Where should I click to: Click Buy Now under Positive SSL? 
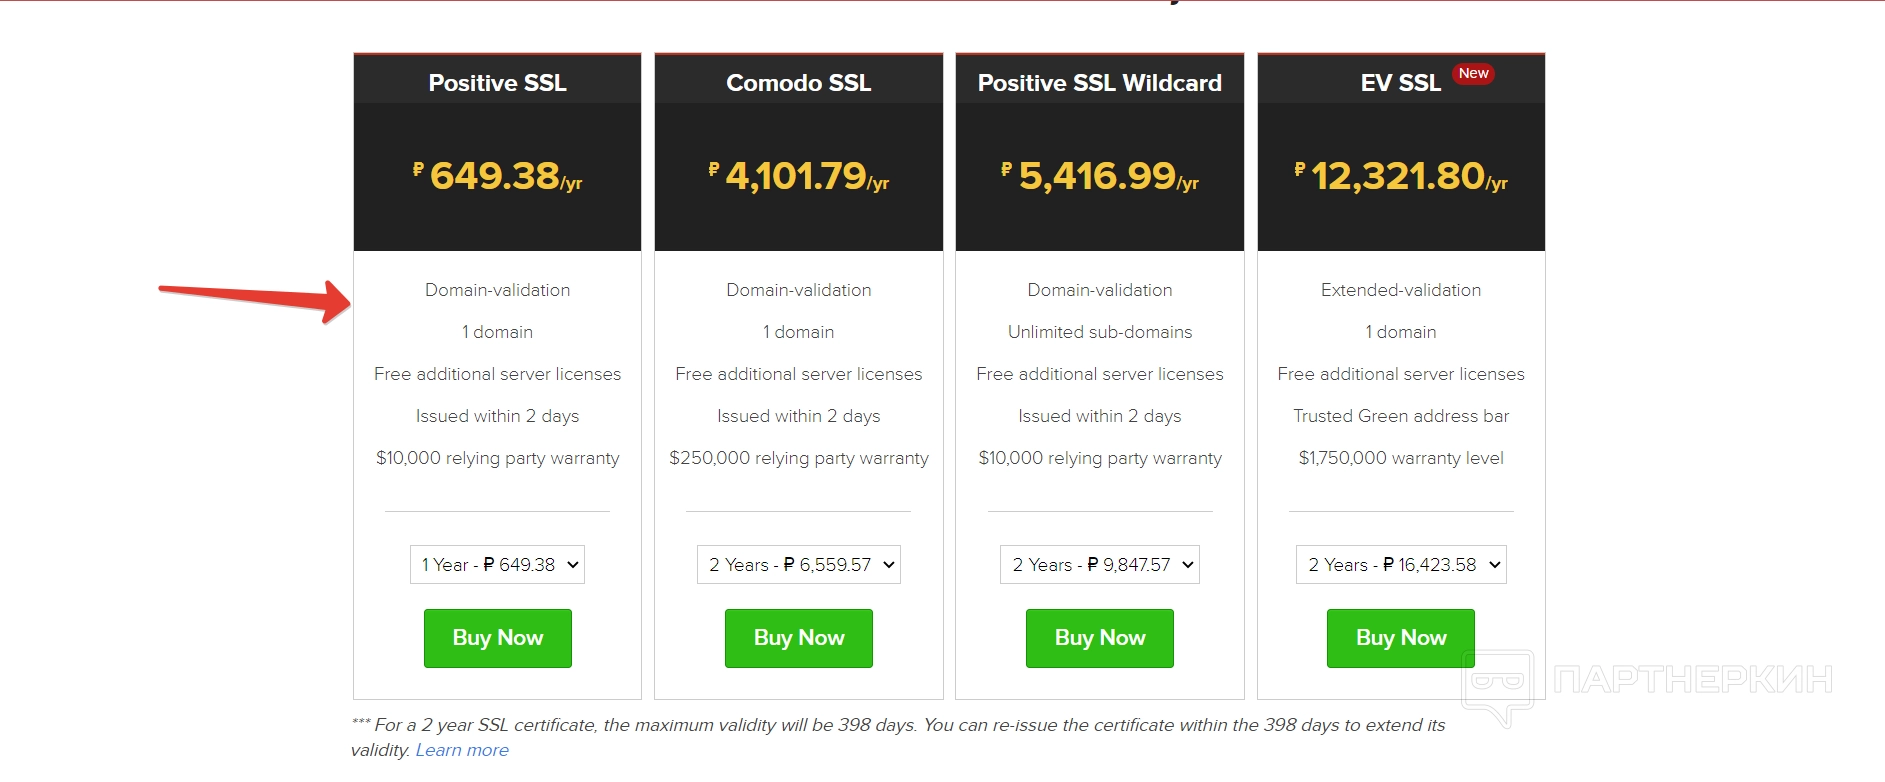coord(497,638)
